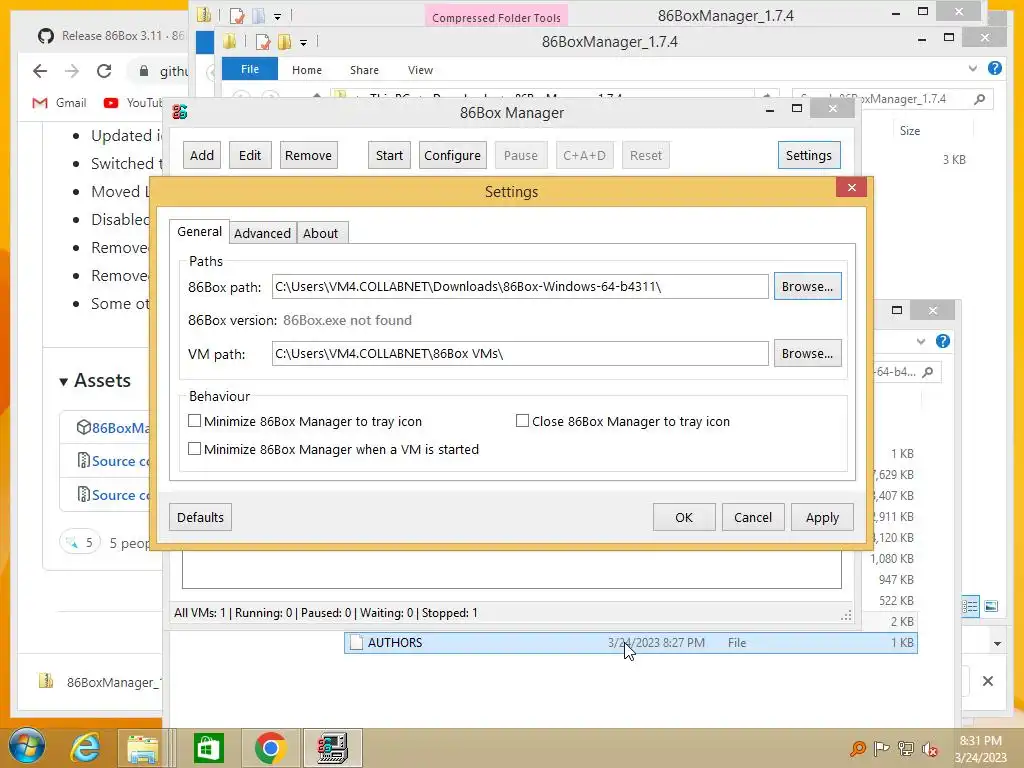Browse for the 86Box path
Image resolution: width=1024 pixels, height=768 pixels.
tap(807, 286)
